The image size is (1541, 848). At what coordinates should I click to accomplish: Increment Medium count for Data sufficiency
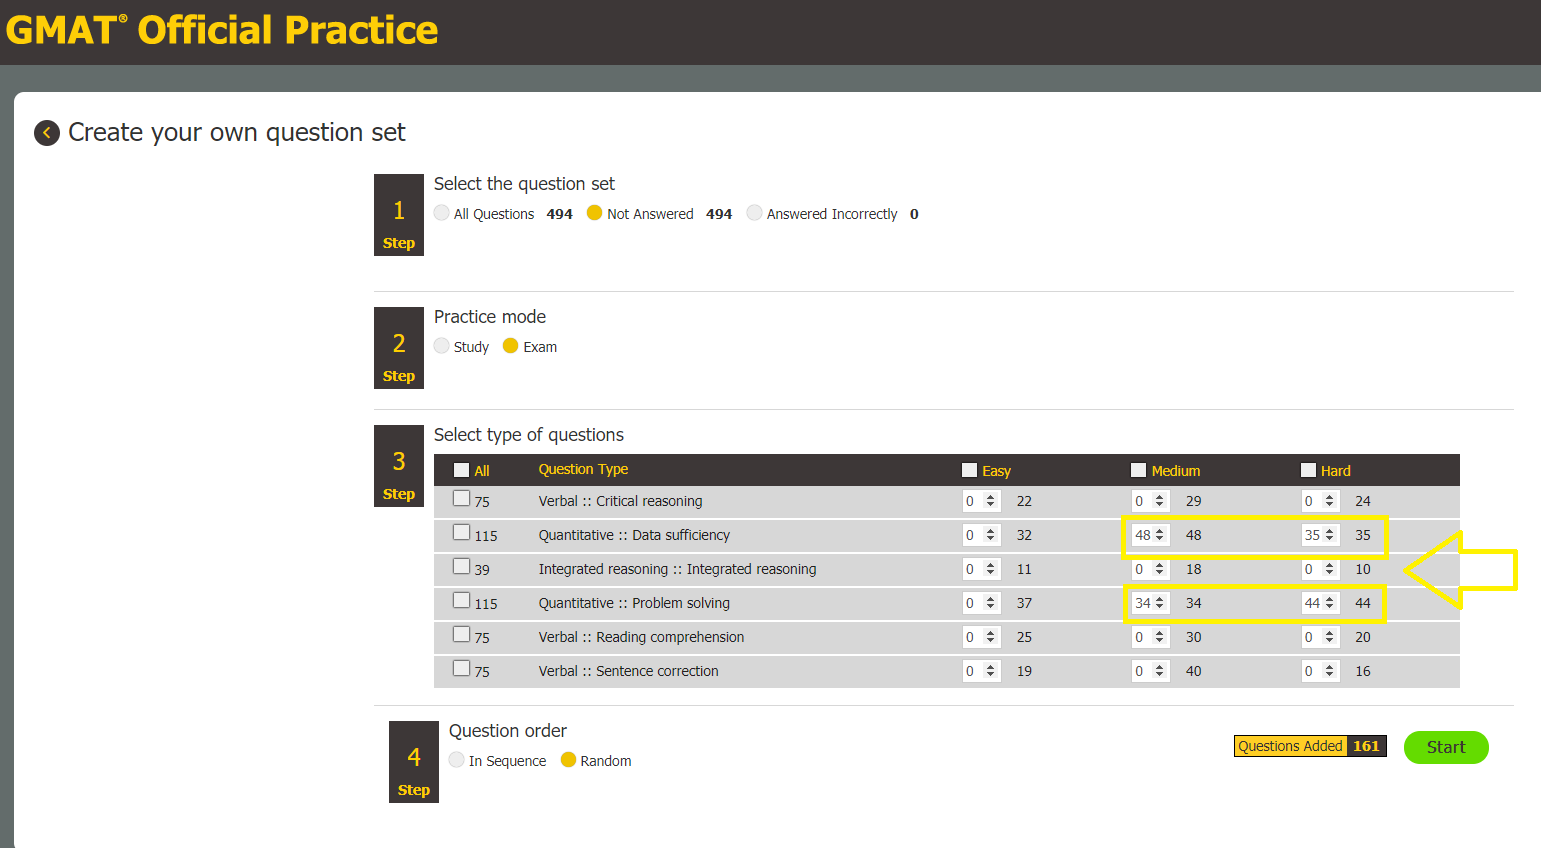point(1160,530)
